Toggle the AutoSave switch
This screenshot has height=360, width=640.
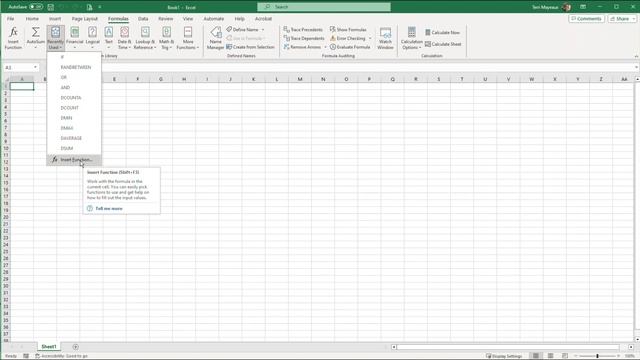tap(36, 7)
